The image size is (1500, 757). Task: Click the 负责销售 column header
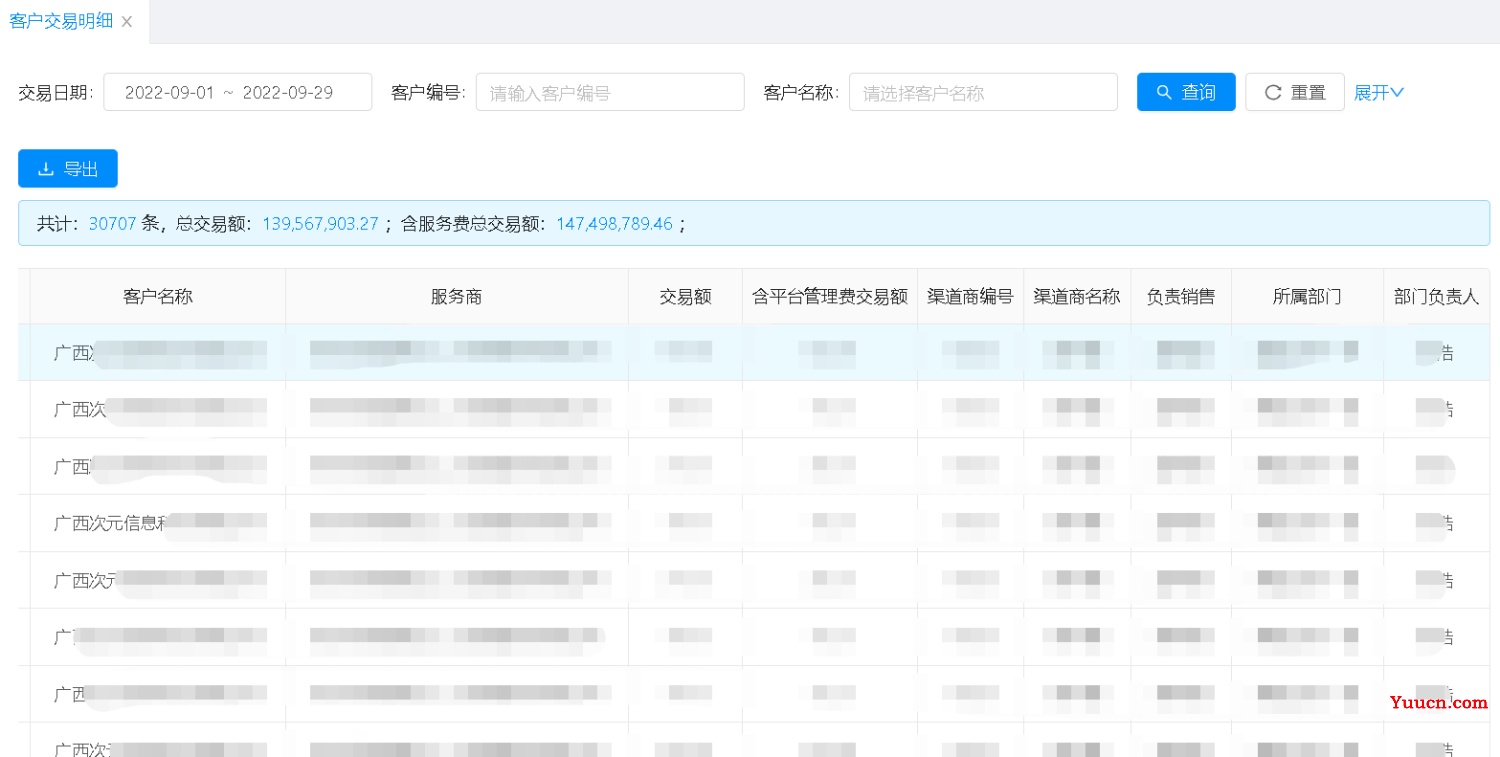pyautogui.click(x=1181, y=296)
